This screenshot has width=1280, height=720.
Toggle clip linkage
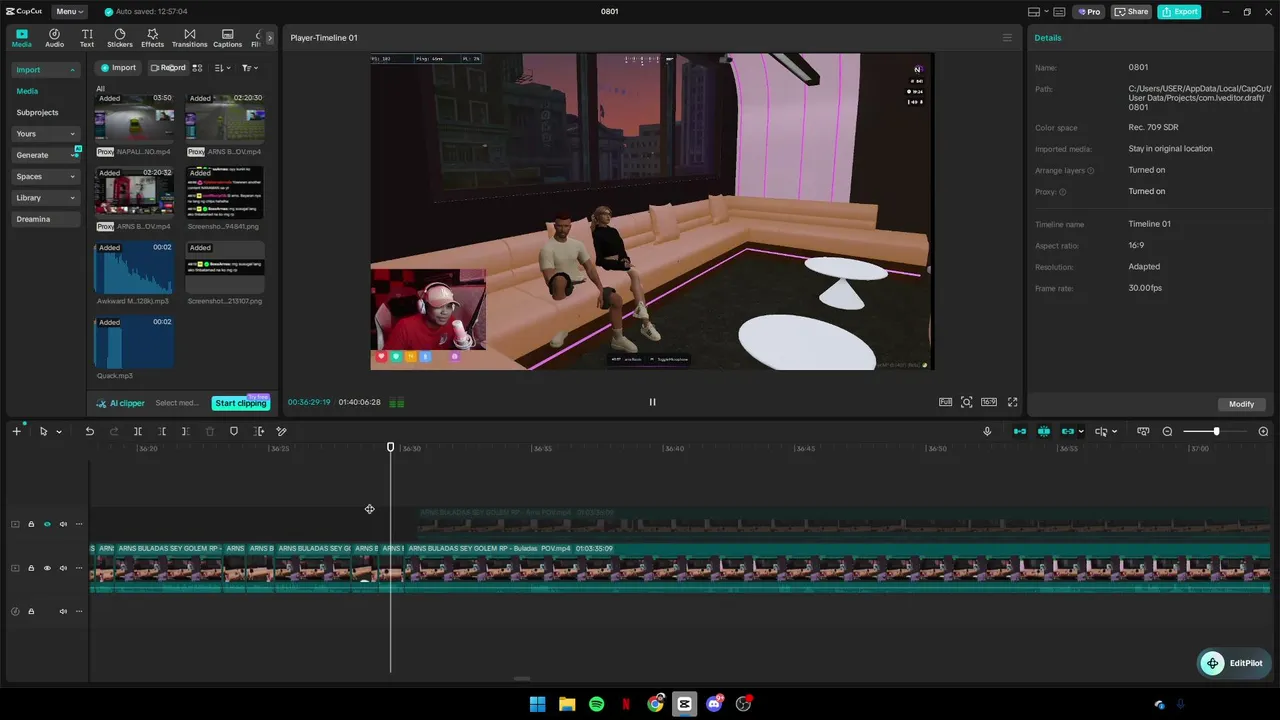(1067, 431)
